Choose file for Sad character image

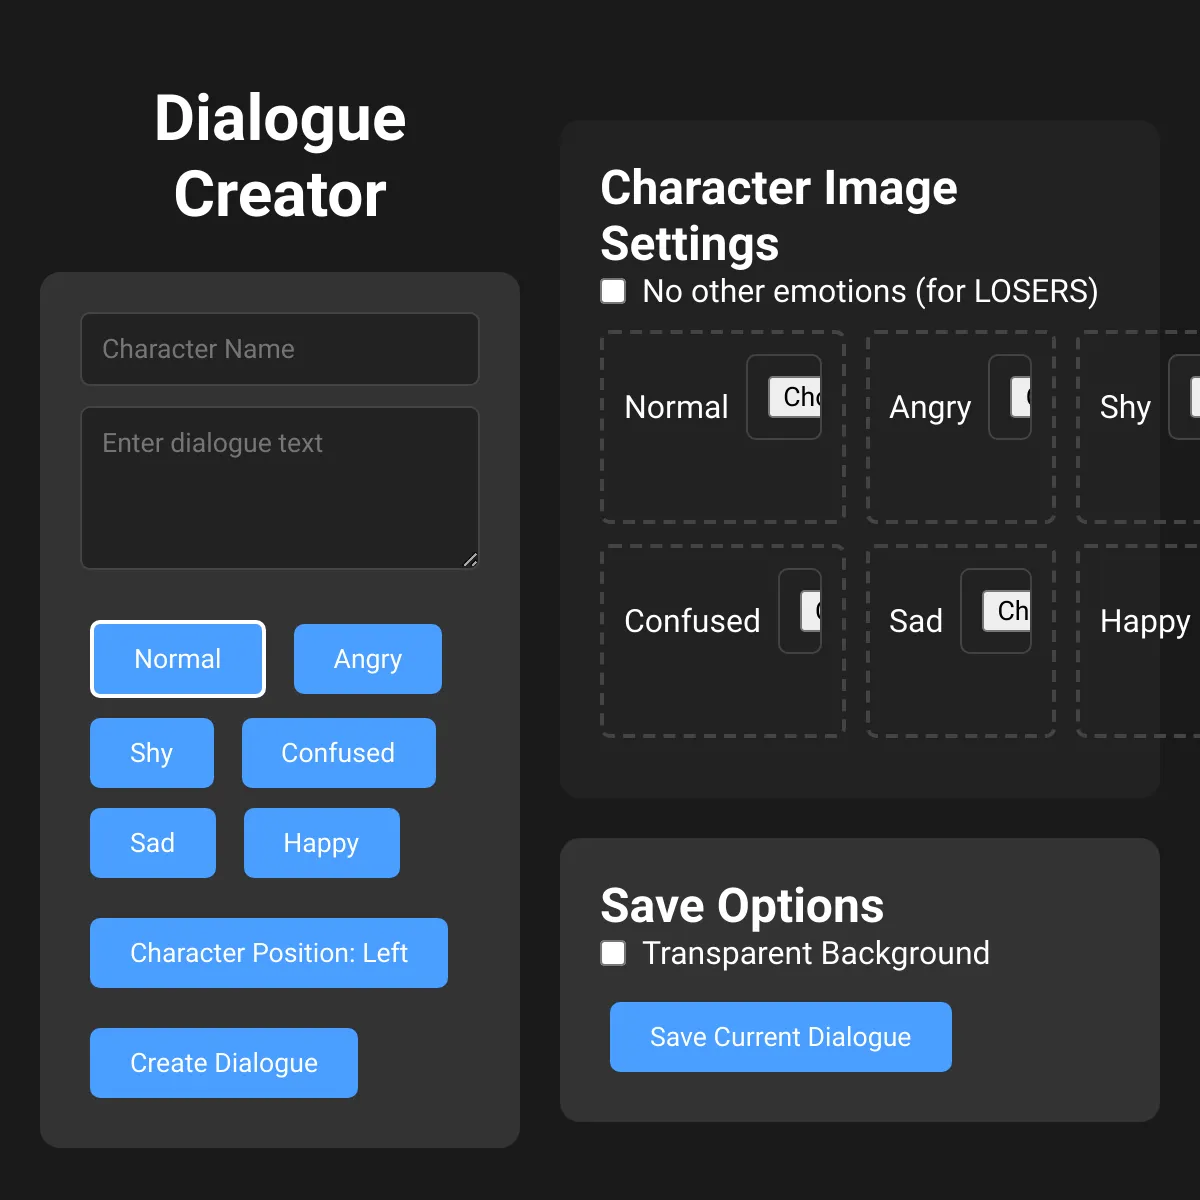coord(1005,611)
